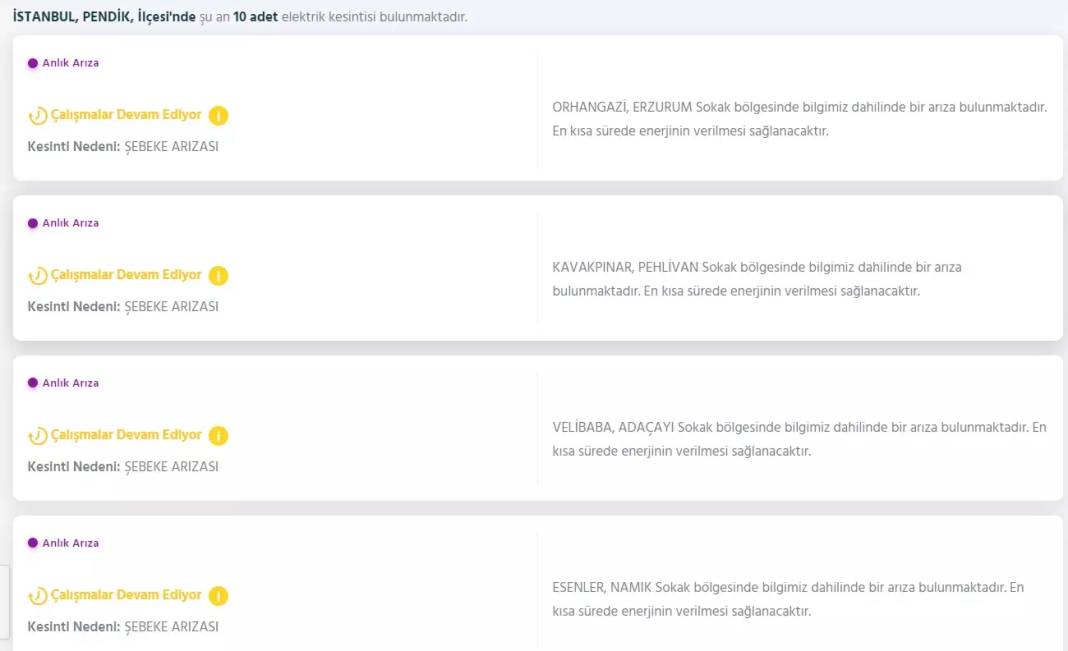Select the purple dot in the VELİBABA outage card
The image size is (1068, 651).
(31, 382)
